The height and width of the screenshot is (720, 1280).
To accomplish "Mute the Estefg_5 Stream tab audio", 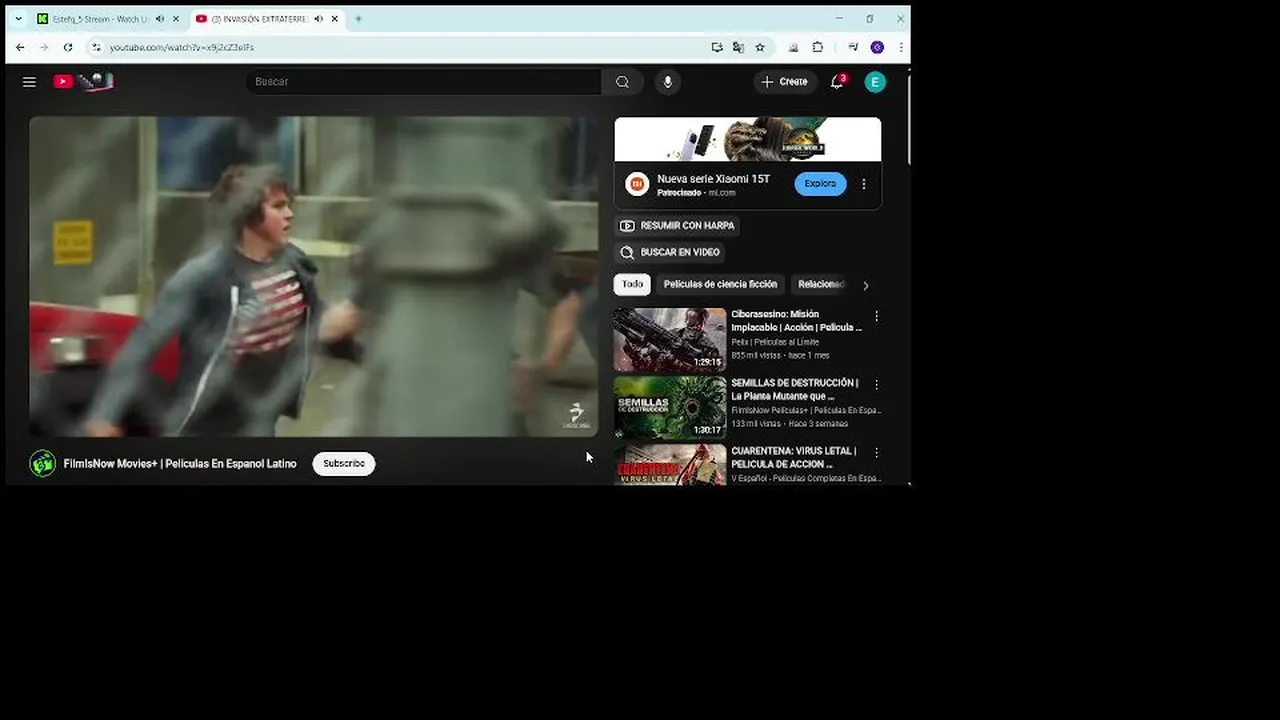I will 159,19.
